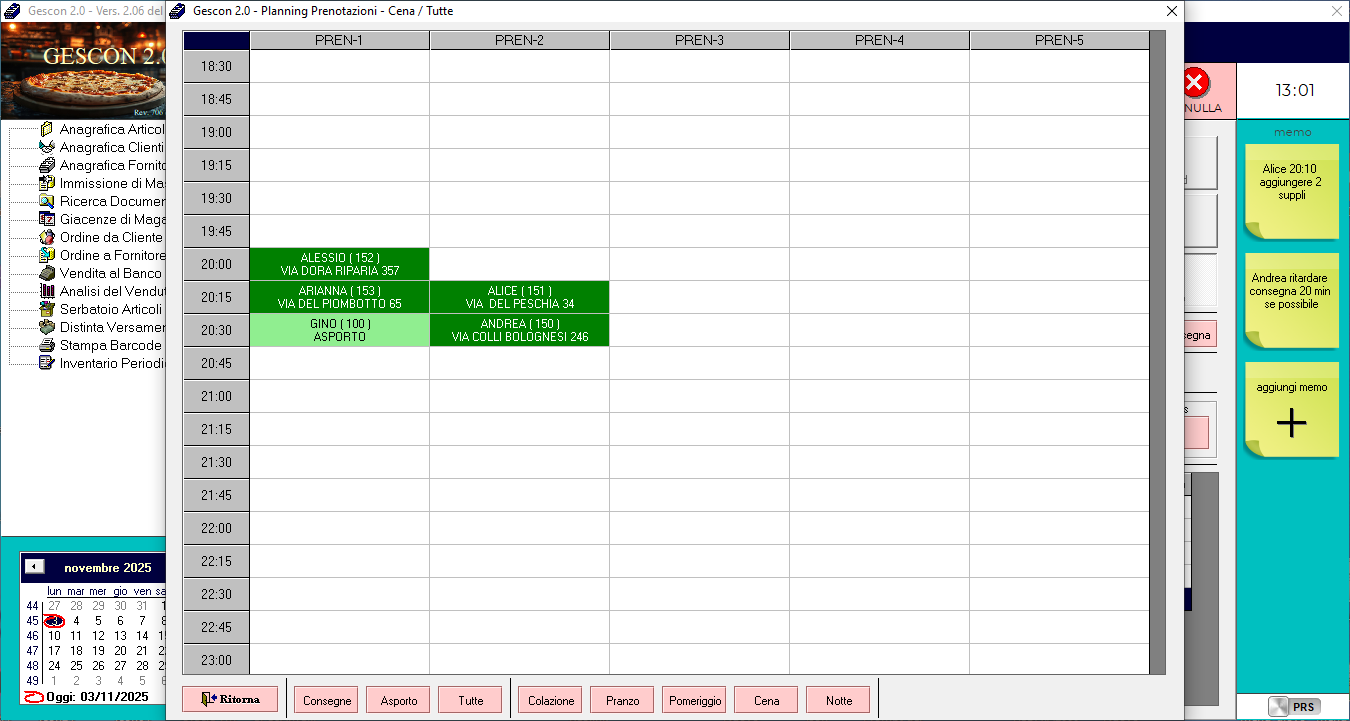Open Alessio (152) reservation at 20:00
1350x721 pixels.
click(339, 264)
